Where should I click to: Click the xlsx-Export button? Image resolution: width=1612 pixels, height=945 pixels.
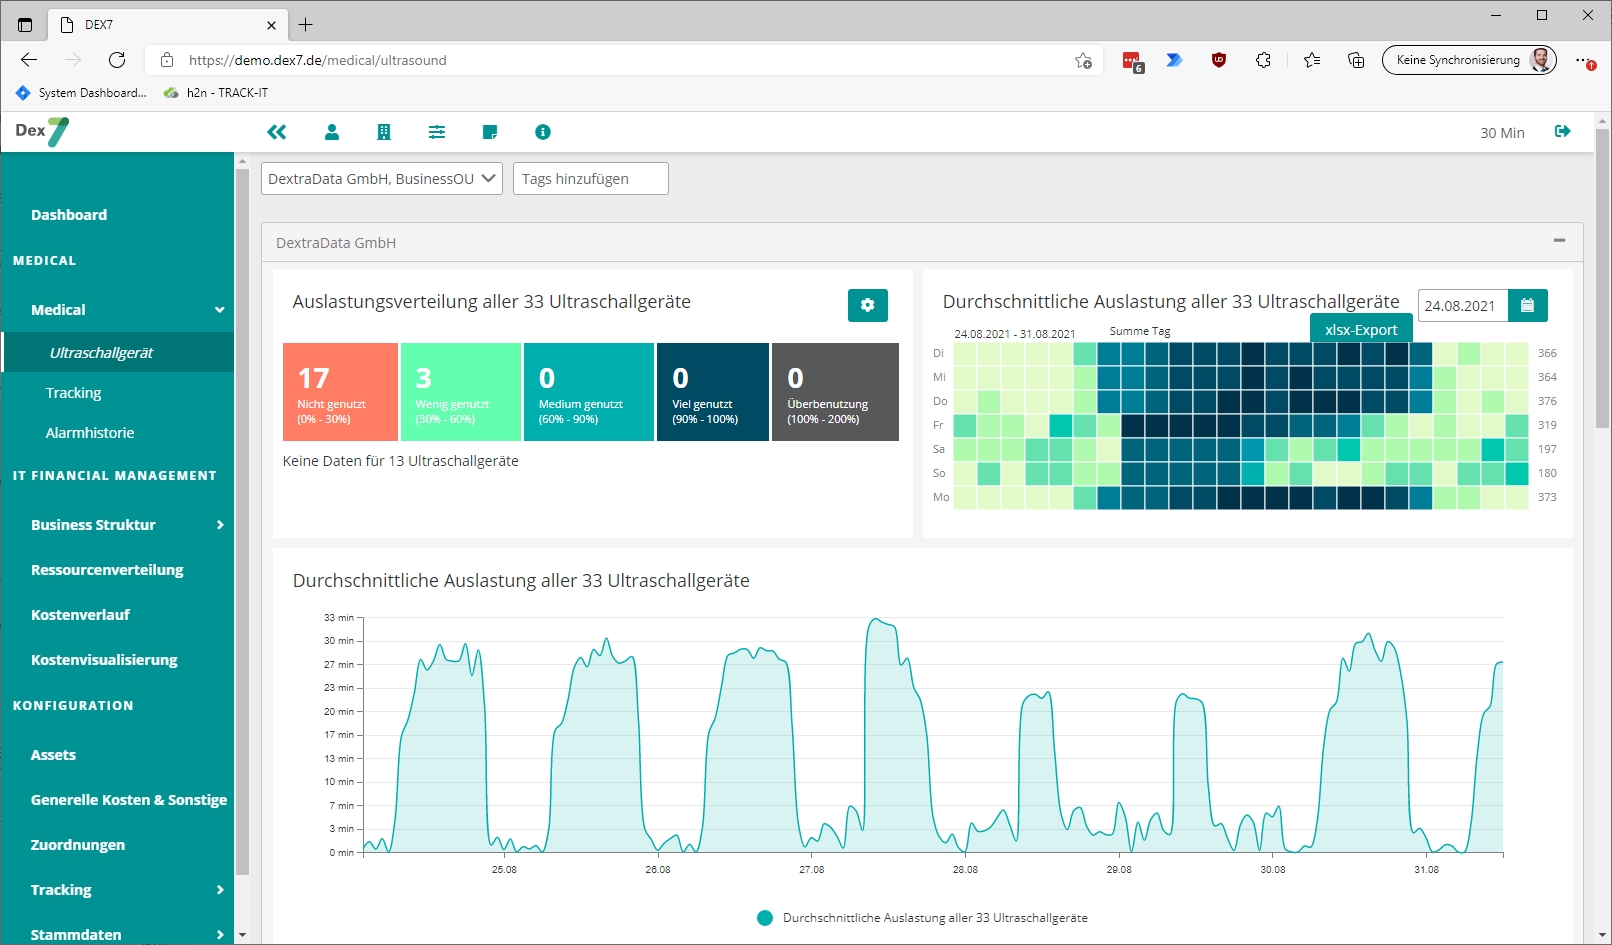tap(1360, 329)
